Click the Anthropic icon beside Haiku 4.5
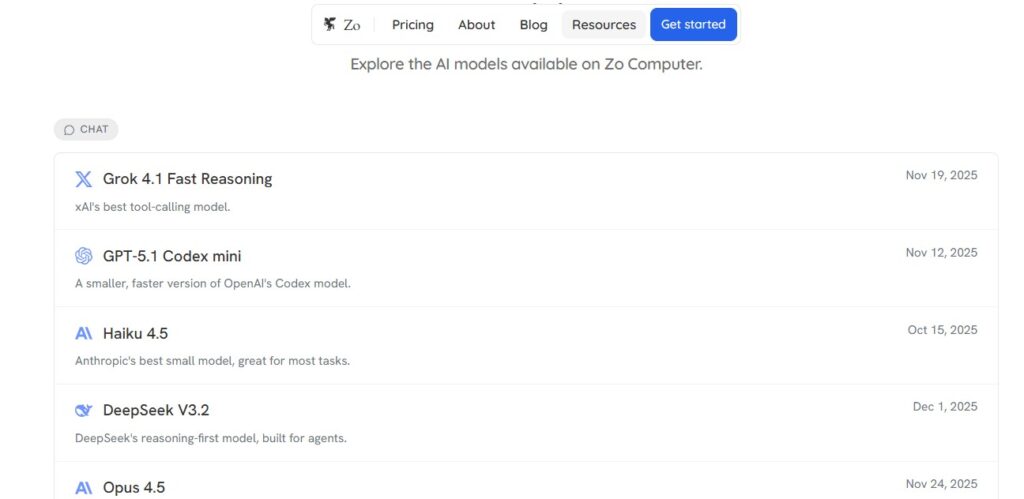Viewport: 1024px width, 499px height. pyautogui.click(x=84, y=333)
